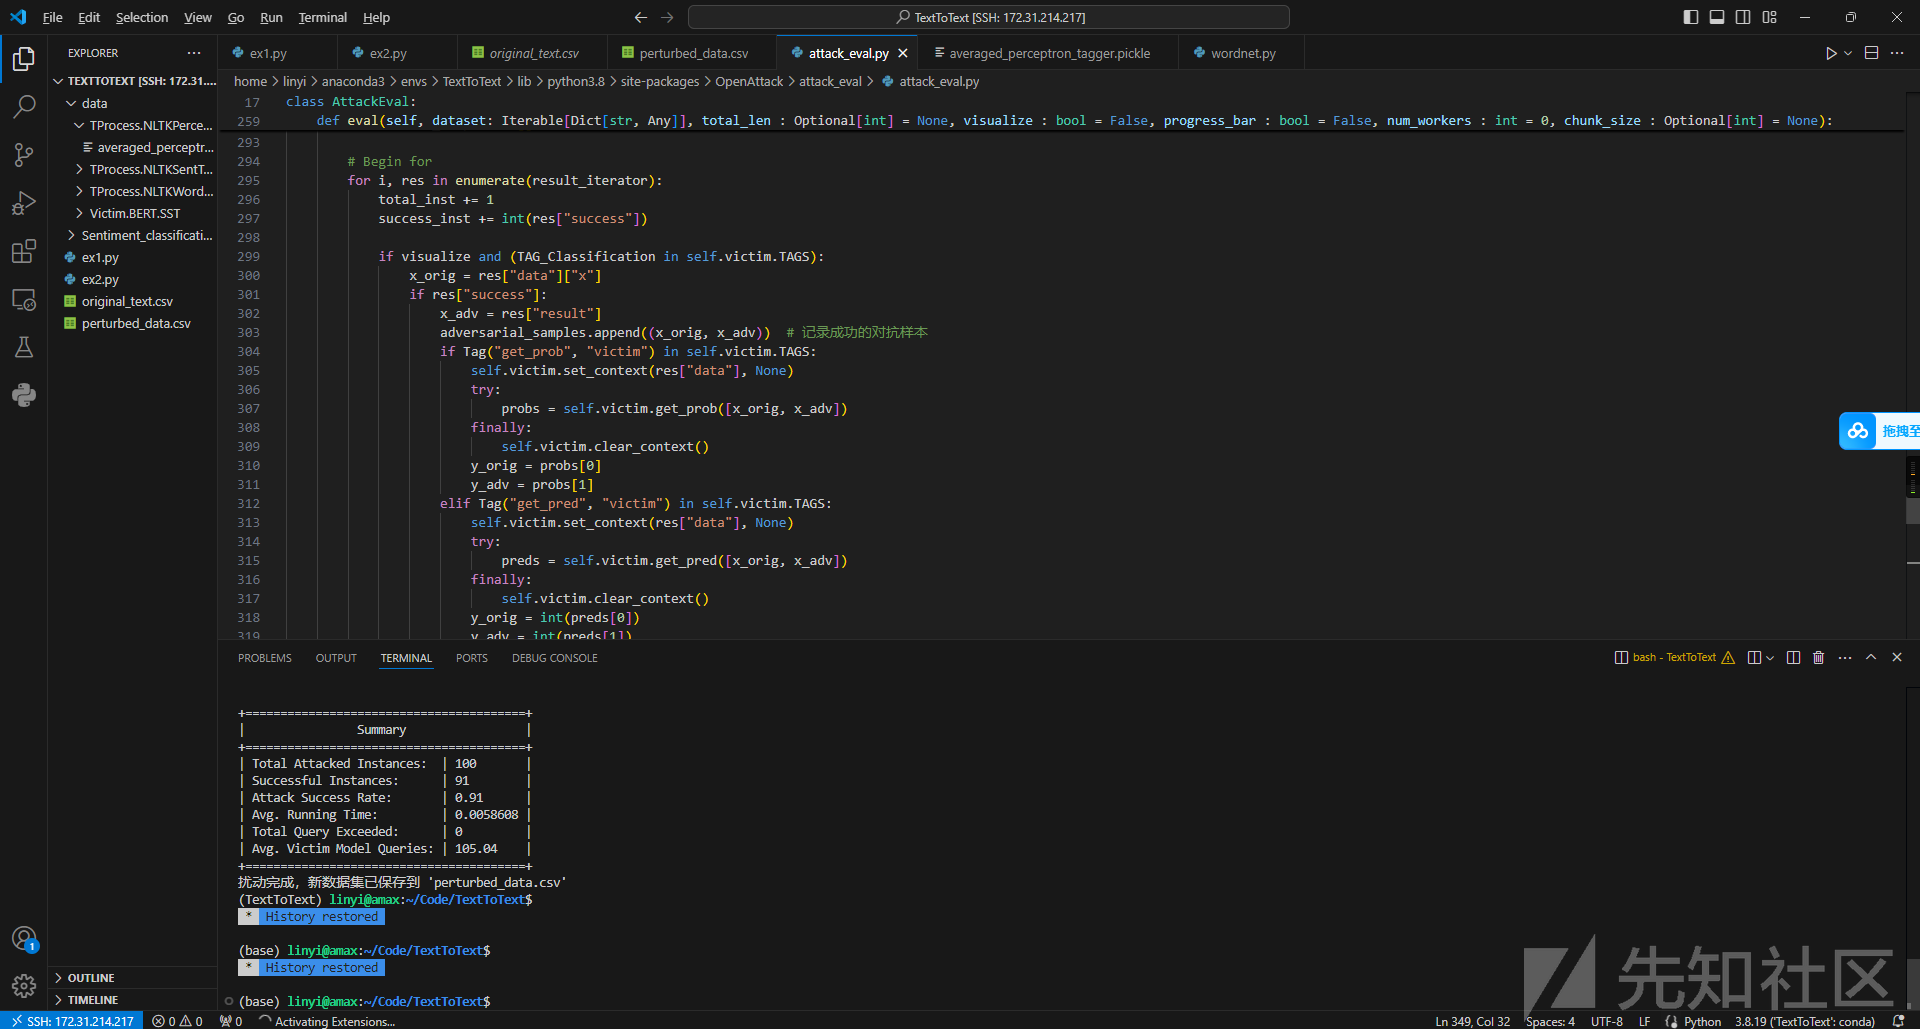Open original_text.csv in the file tree
This screenshot has height=1029, width=1920.
coord(133,301)
